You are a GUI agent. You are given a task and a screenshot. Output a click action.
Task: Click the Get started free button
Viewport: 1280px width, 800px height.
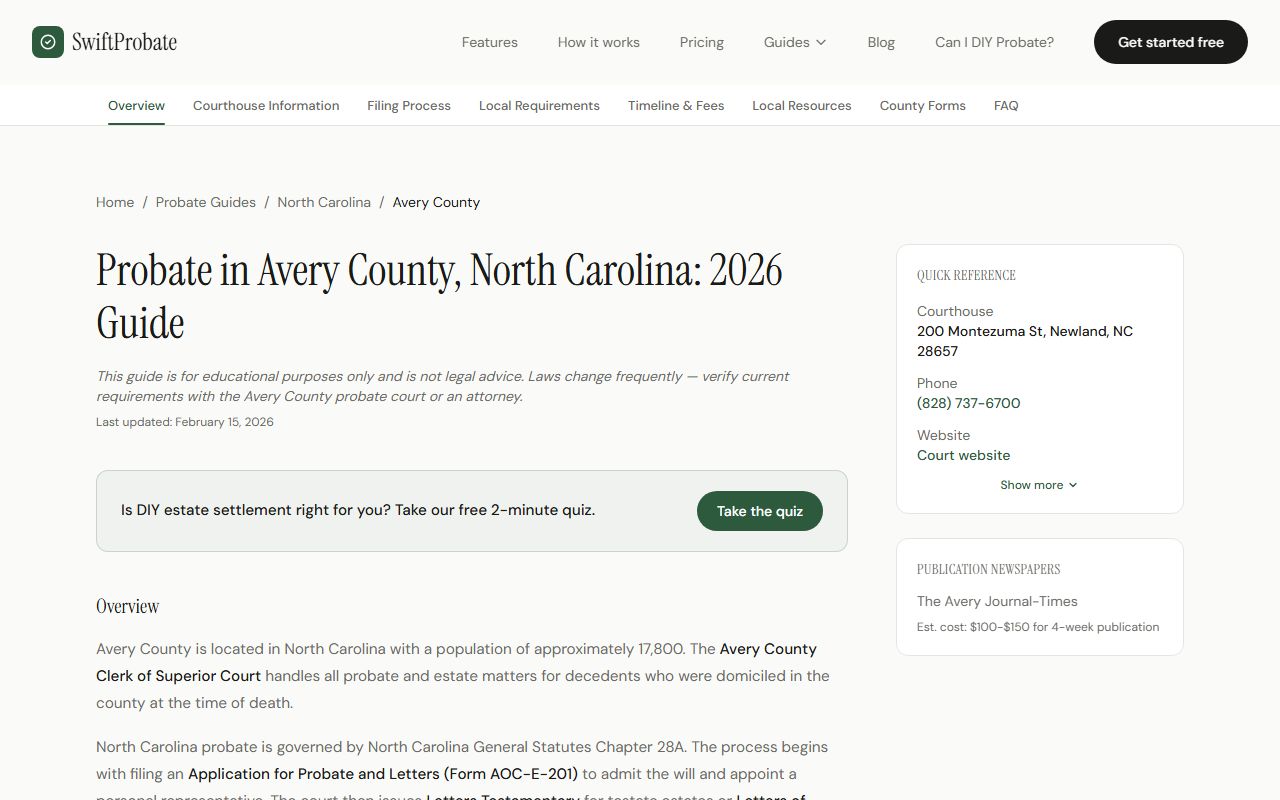(x=1170, y=42)
